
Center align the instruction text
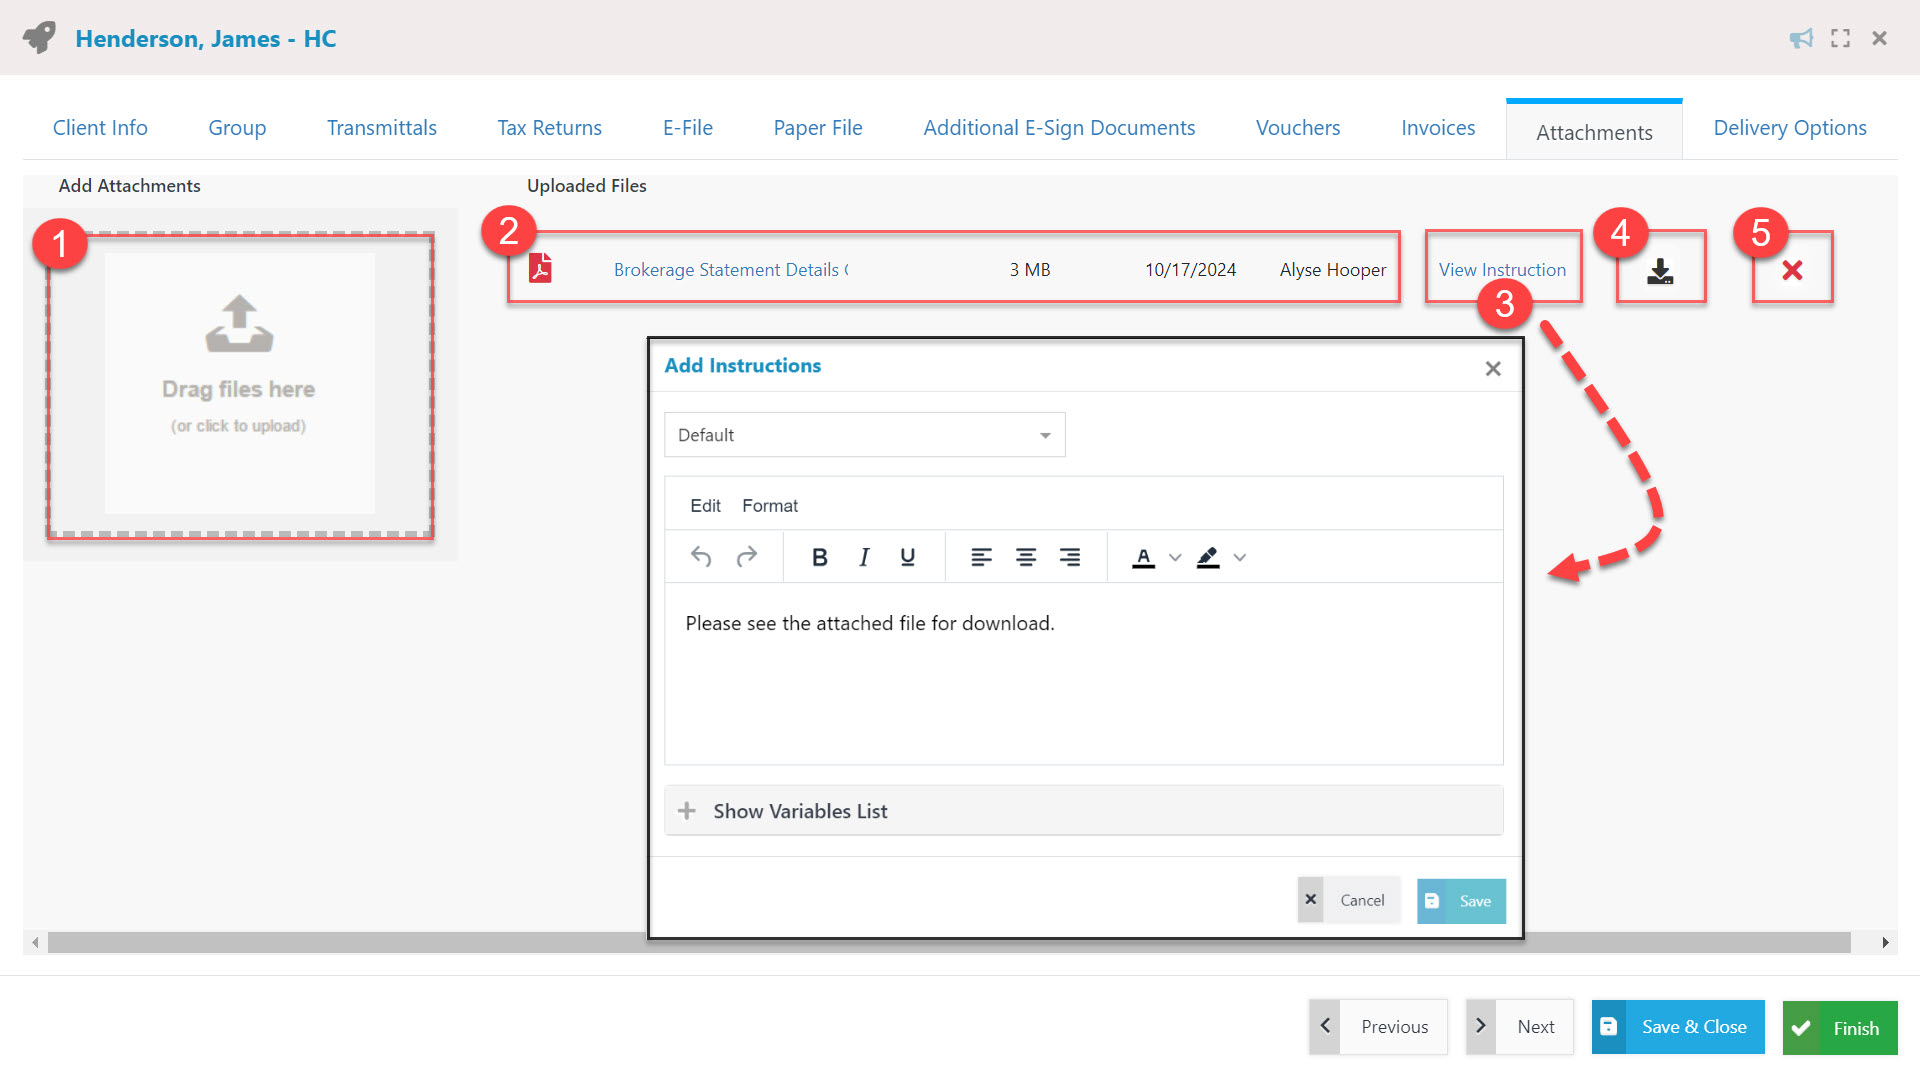1025,557
